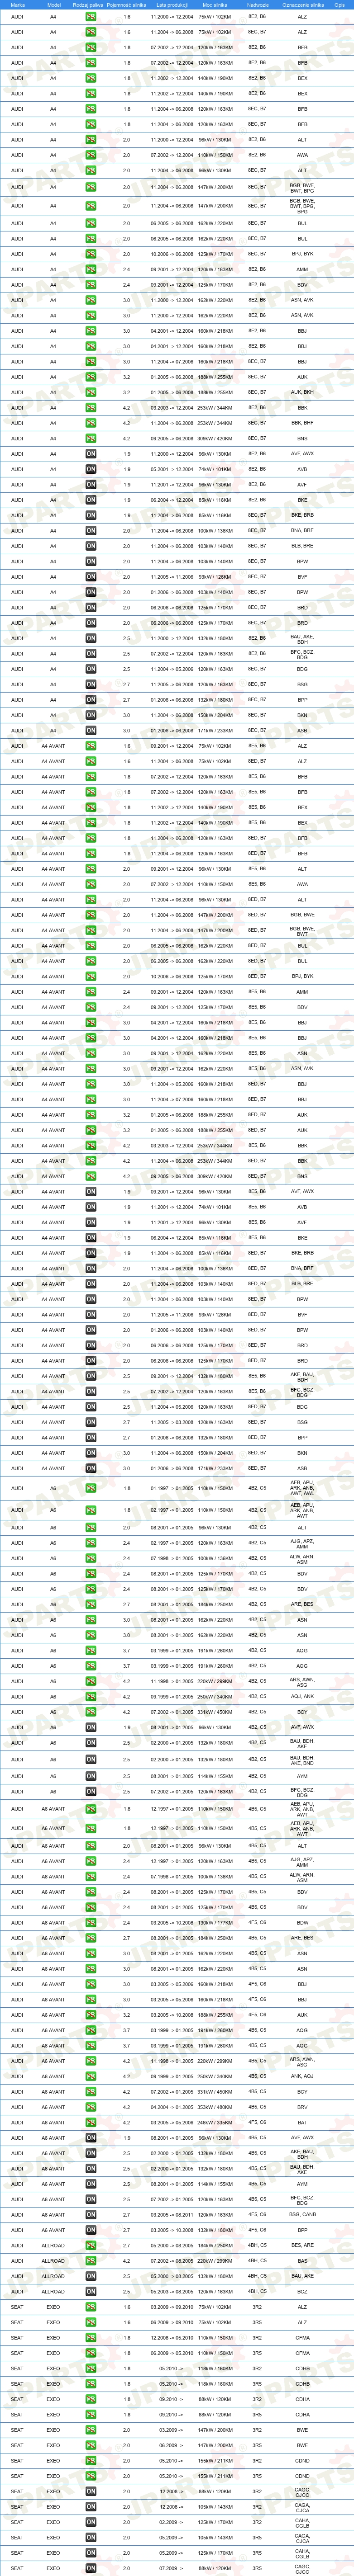
Task: Select diesel ON icon in ASB 8ED, B7 row
Action: (x=91, y=1468)
